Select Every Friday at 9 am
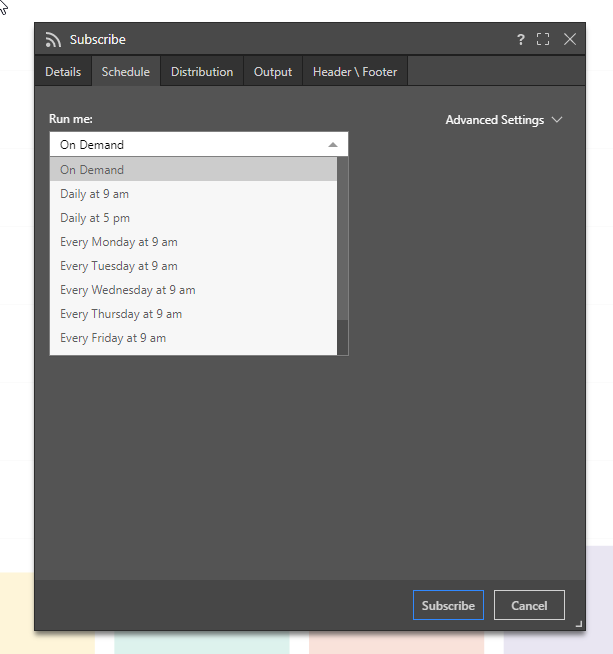Screen dimensions: 613x654 click(113, 338)
